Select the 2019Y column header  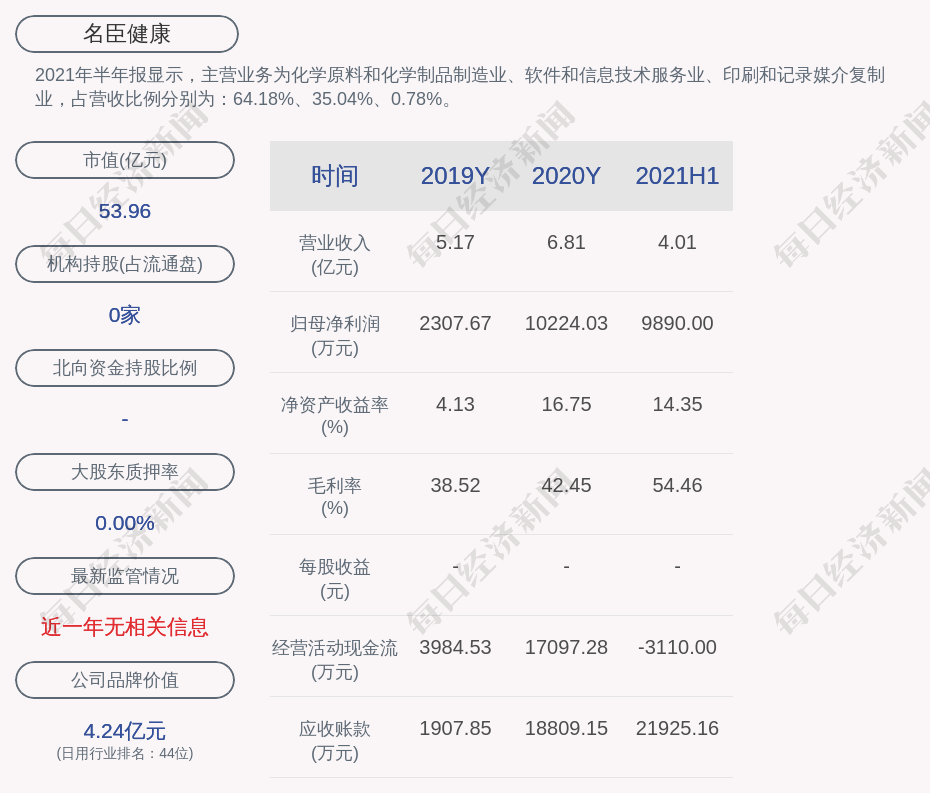coord(455,176)
